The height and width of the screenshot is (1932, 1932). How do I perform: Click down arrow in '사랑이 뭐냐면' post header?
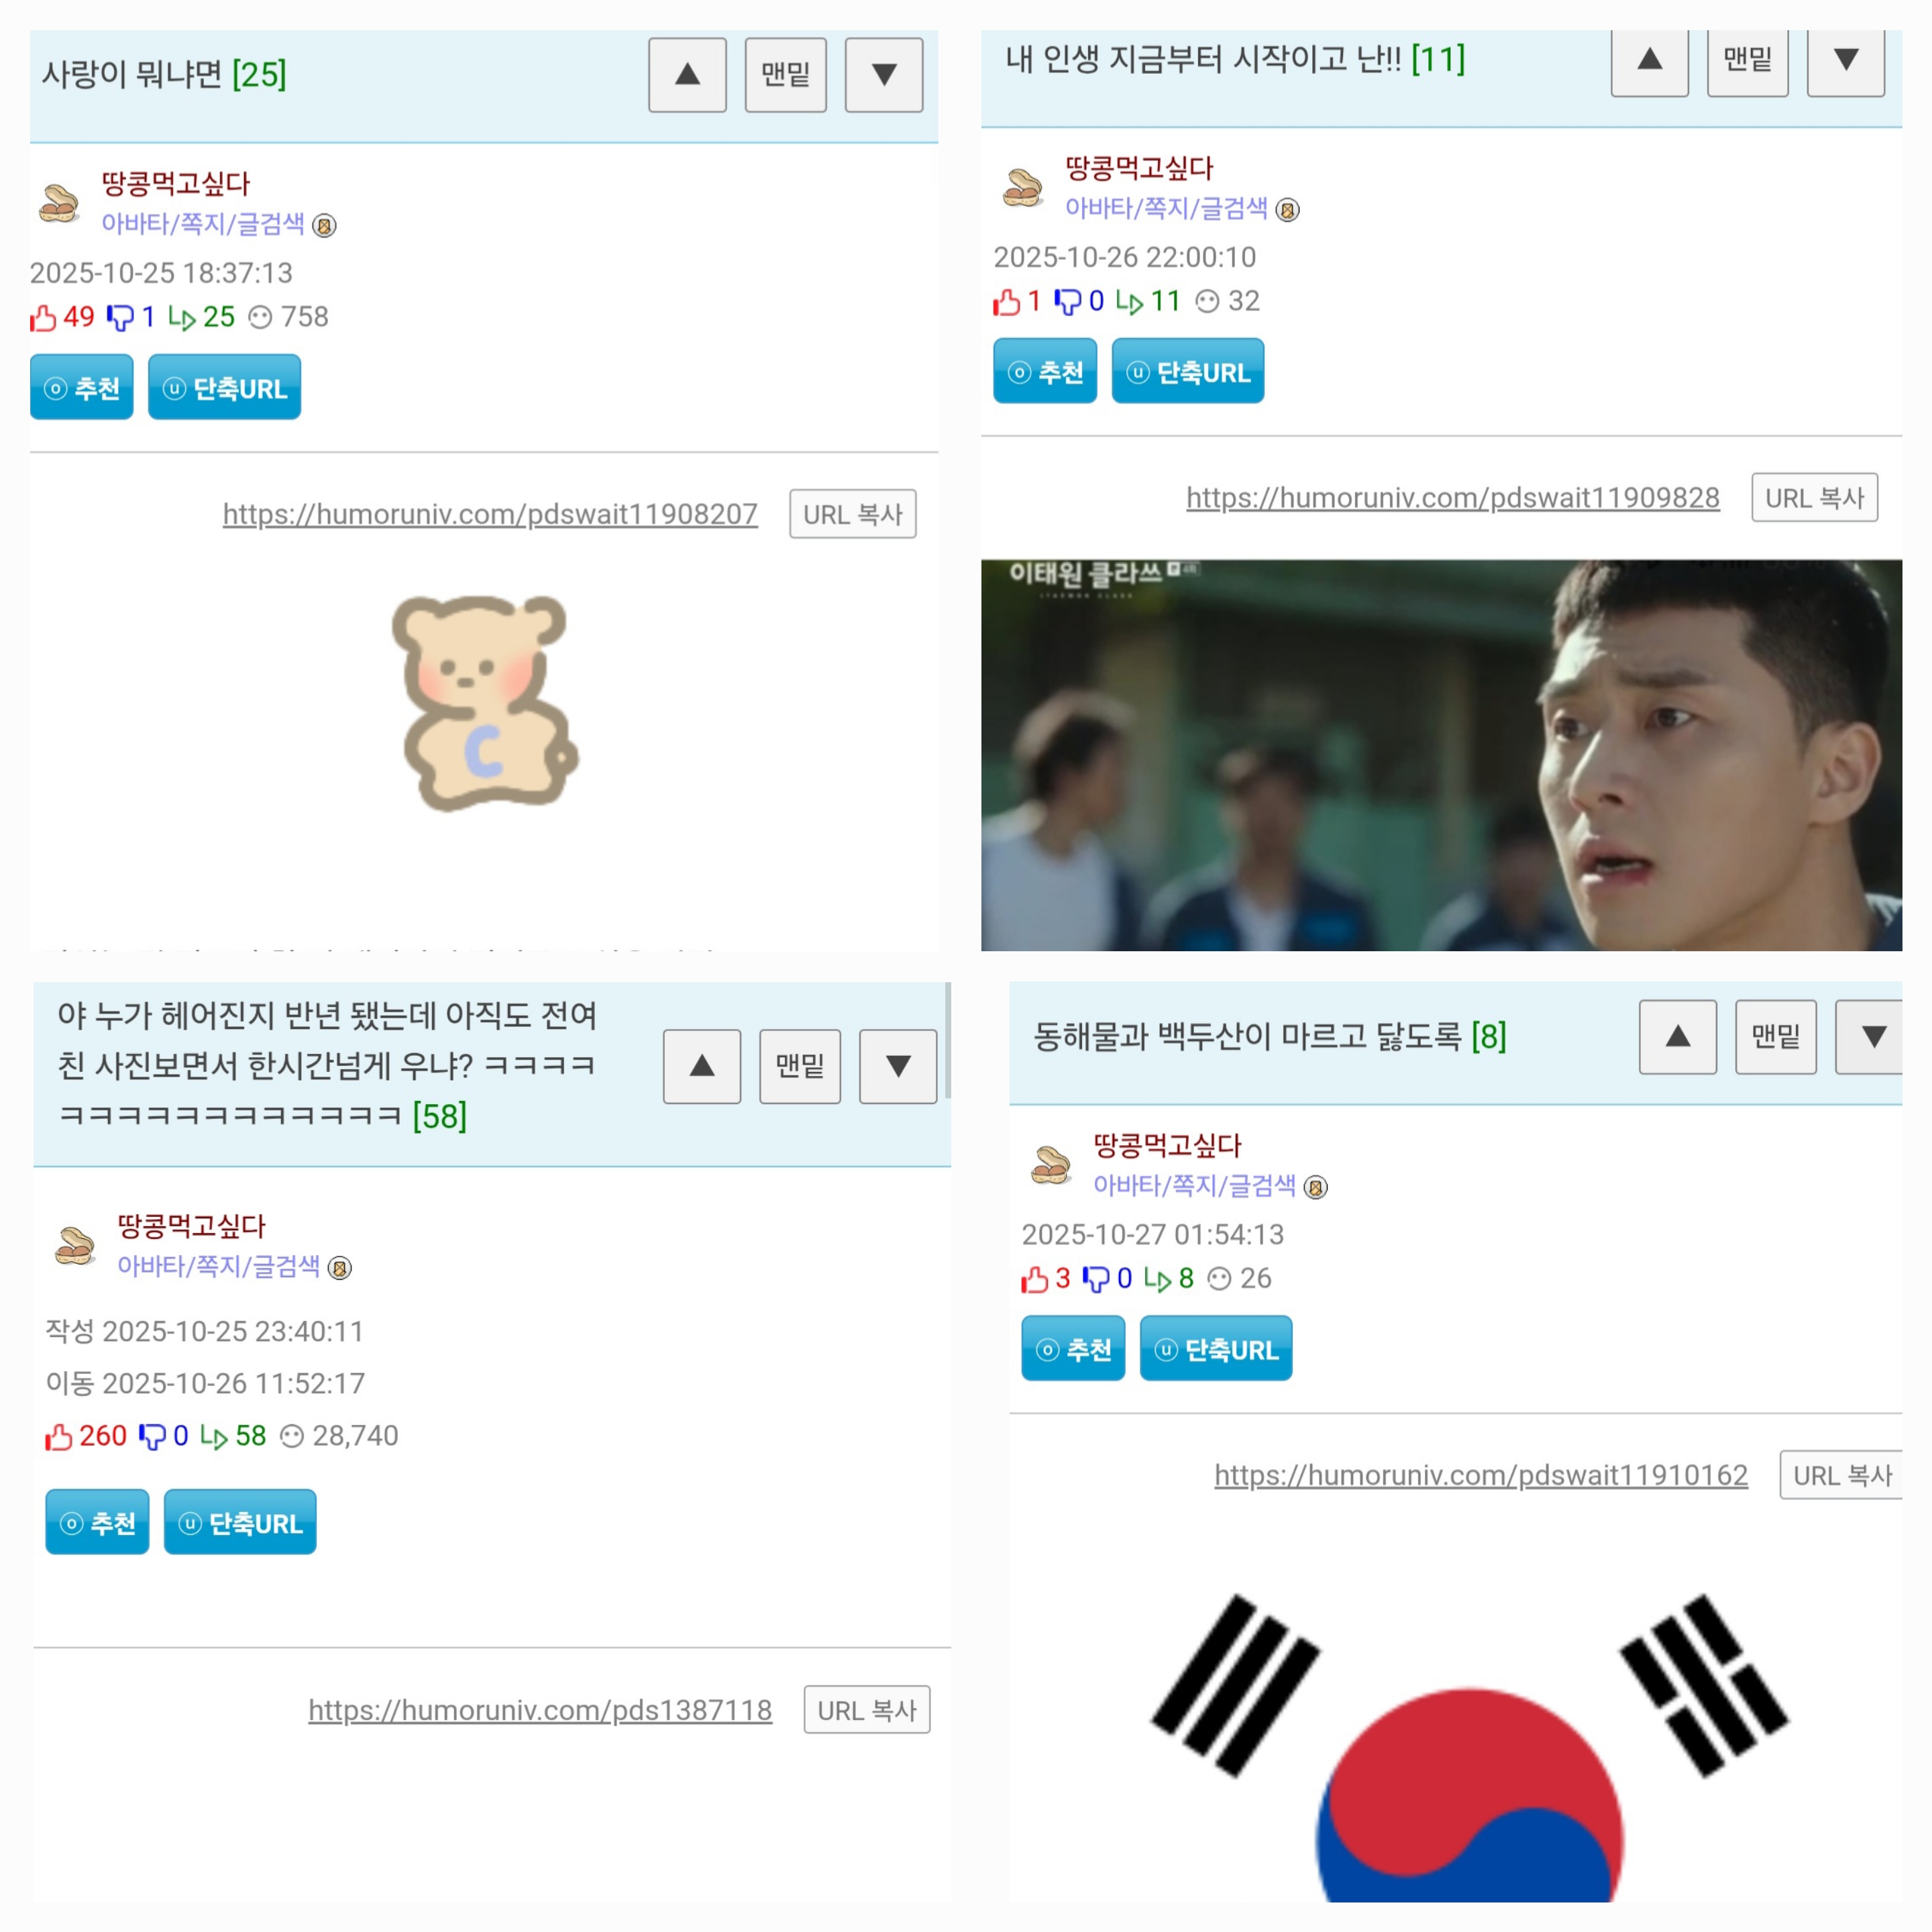[884, 75]
